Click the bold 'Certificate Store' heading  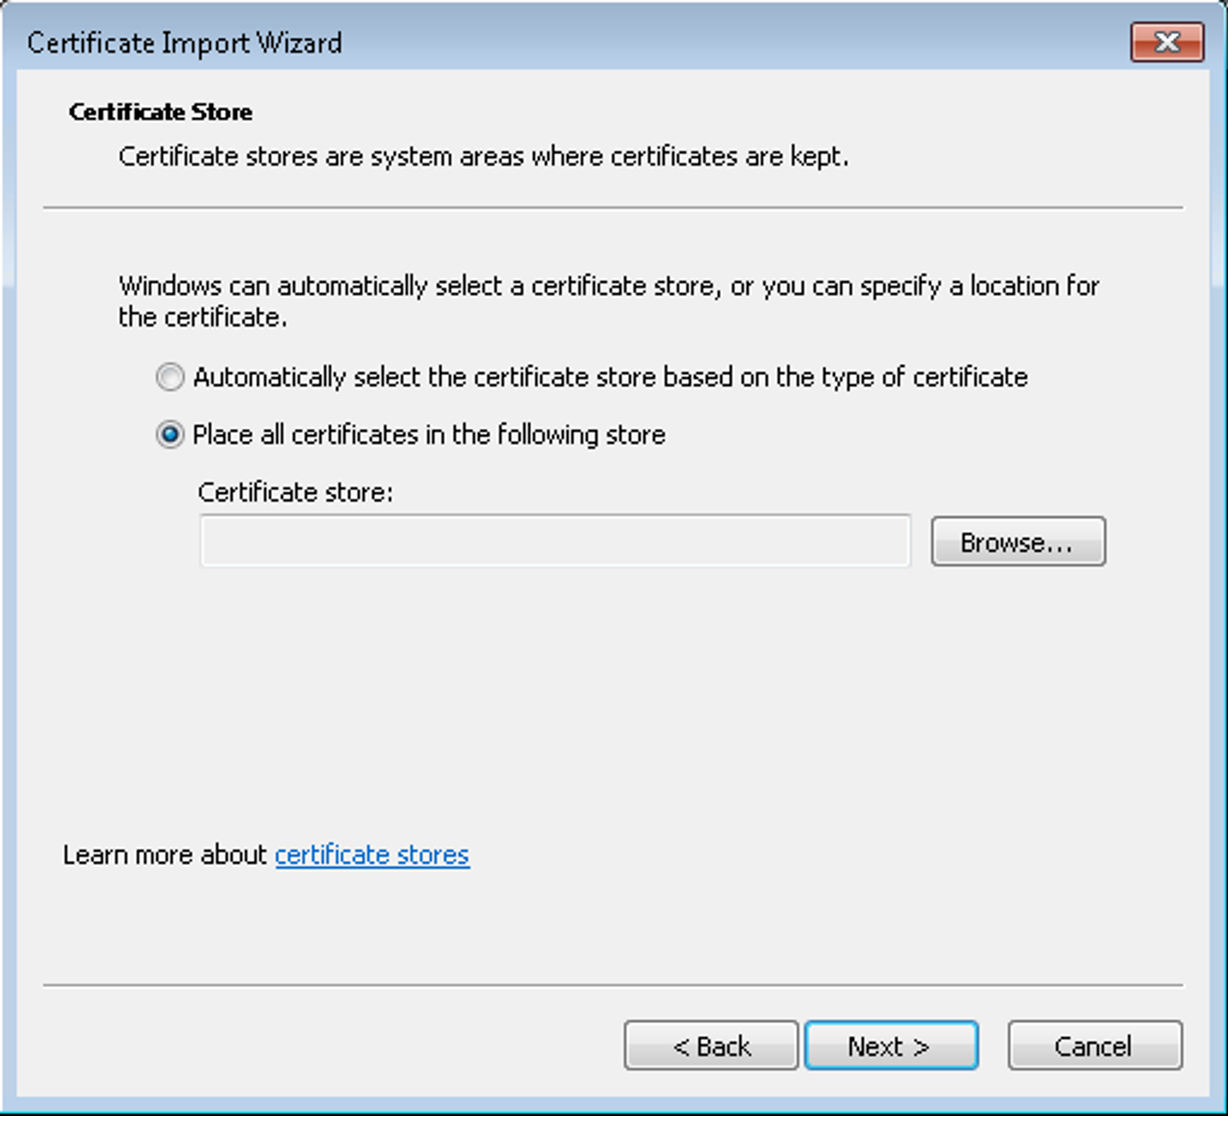(x=161, y=112)
